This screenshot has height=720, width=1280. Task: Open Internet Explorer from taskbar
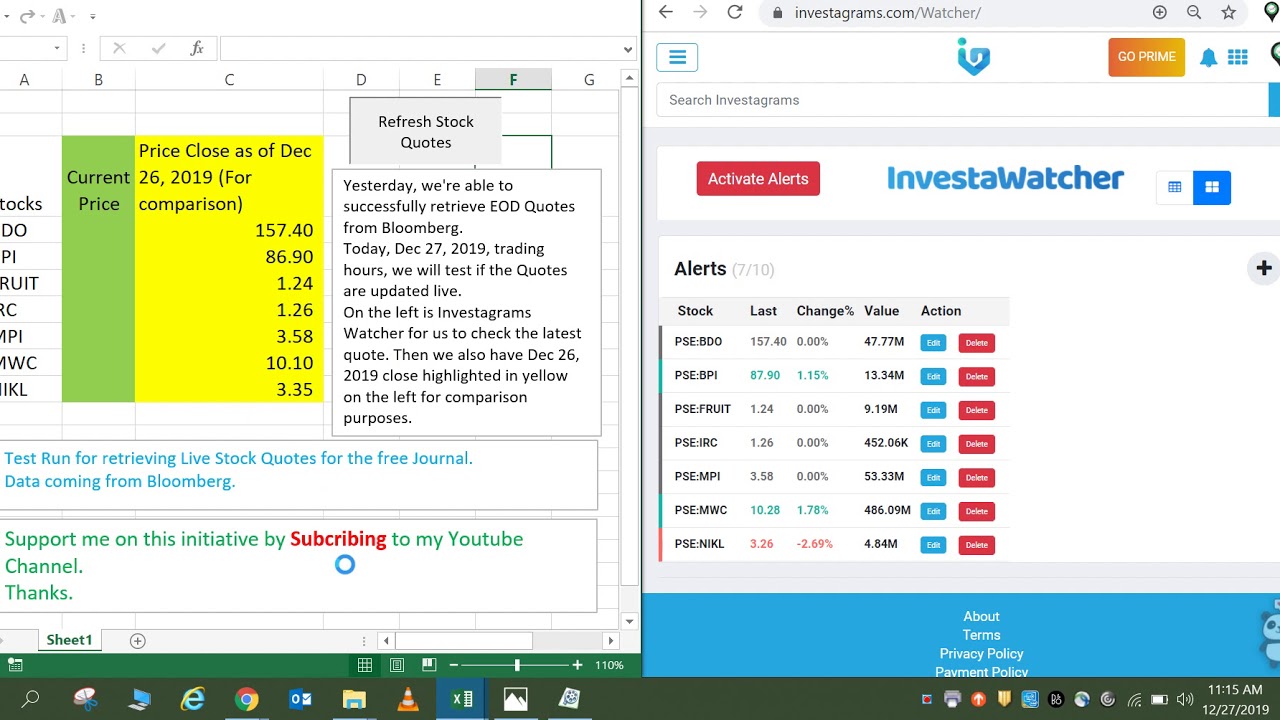pyautogui.click(x=192, y=699)
